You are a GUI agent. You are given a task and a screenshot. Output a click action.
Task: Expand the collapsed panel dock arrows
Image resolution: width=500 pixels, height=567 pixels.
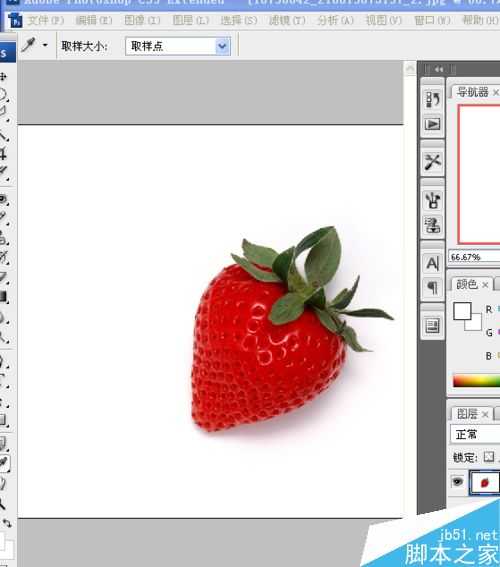[x=439, y=69]
